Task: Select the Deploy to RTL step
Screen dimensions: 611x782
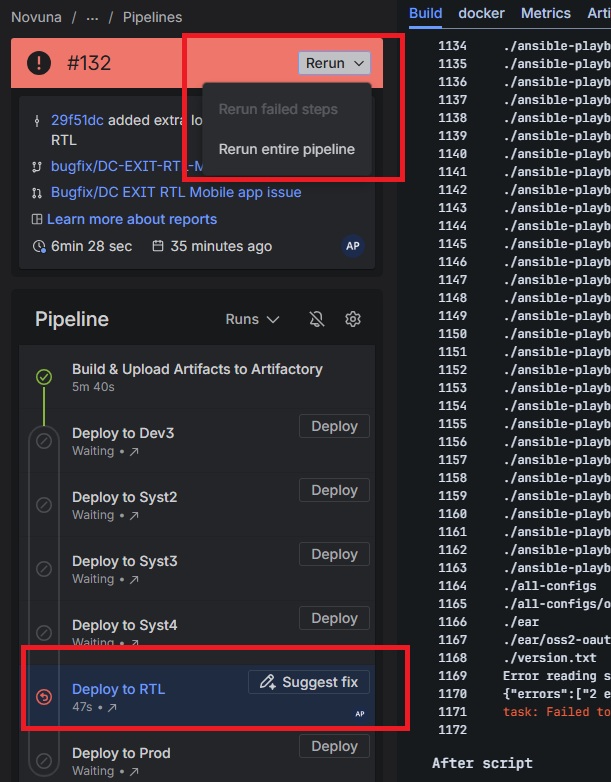Action: [x=197, y=696]
